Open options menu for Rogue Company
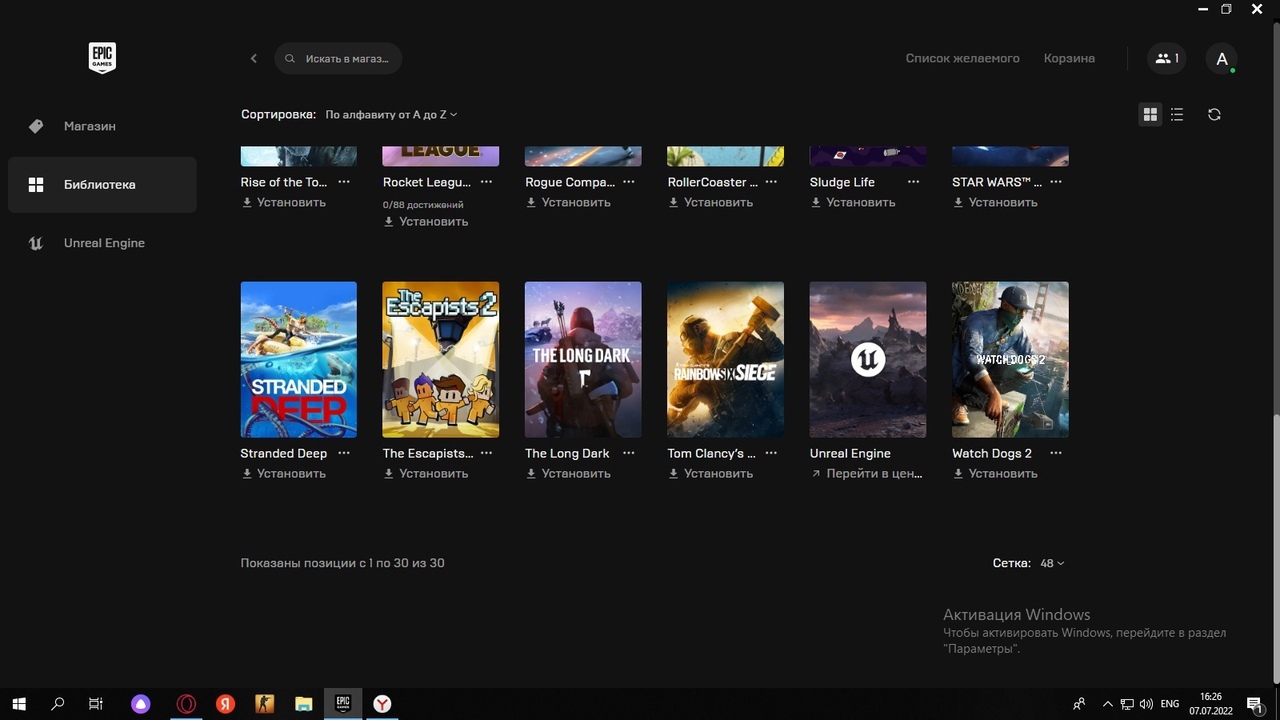Screen dimensions: 1280x720 pyautogui.click(x=629, y=182)
